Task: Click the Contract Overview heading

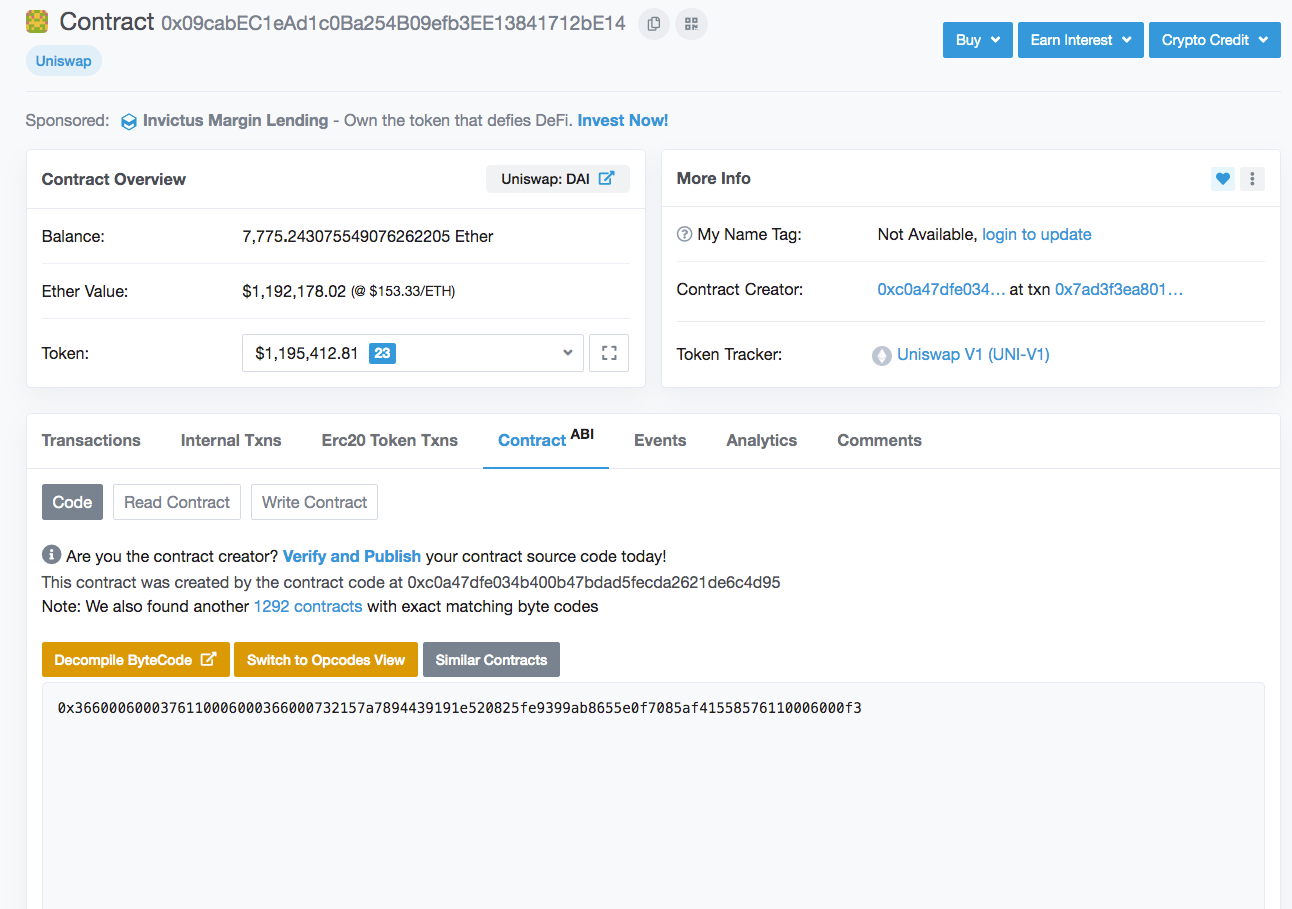Action: point(114,179)
